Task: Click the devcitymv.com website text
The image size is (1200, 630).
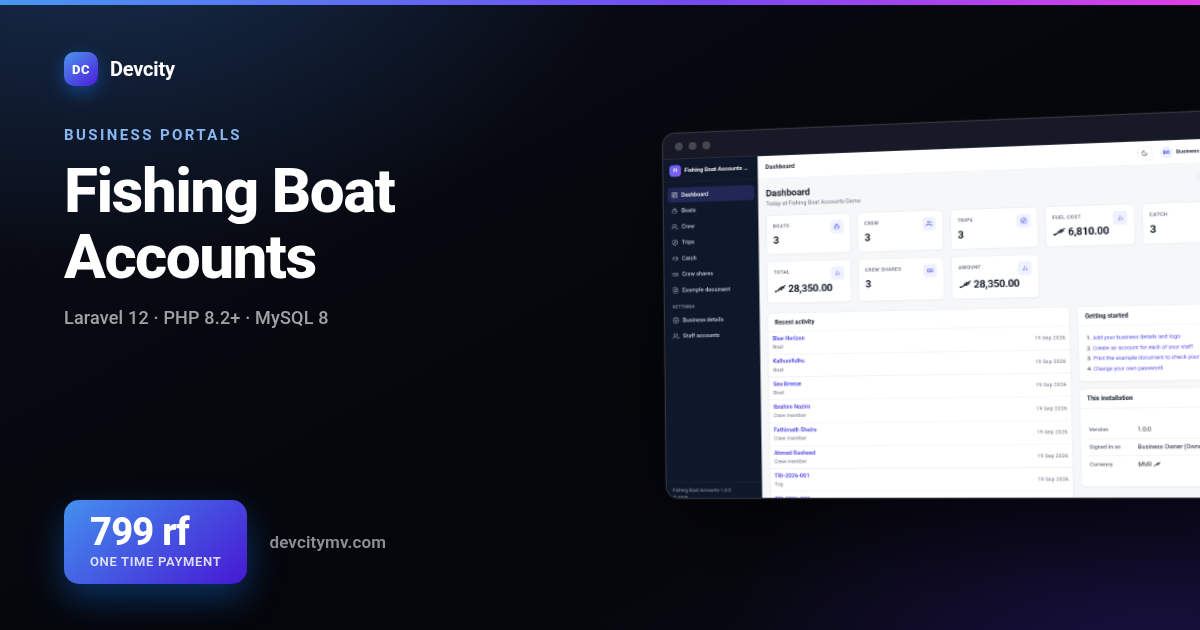Action: (x=327, y=543)
